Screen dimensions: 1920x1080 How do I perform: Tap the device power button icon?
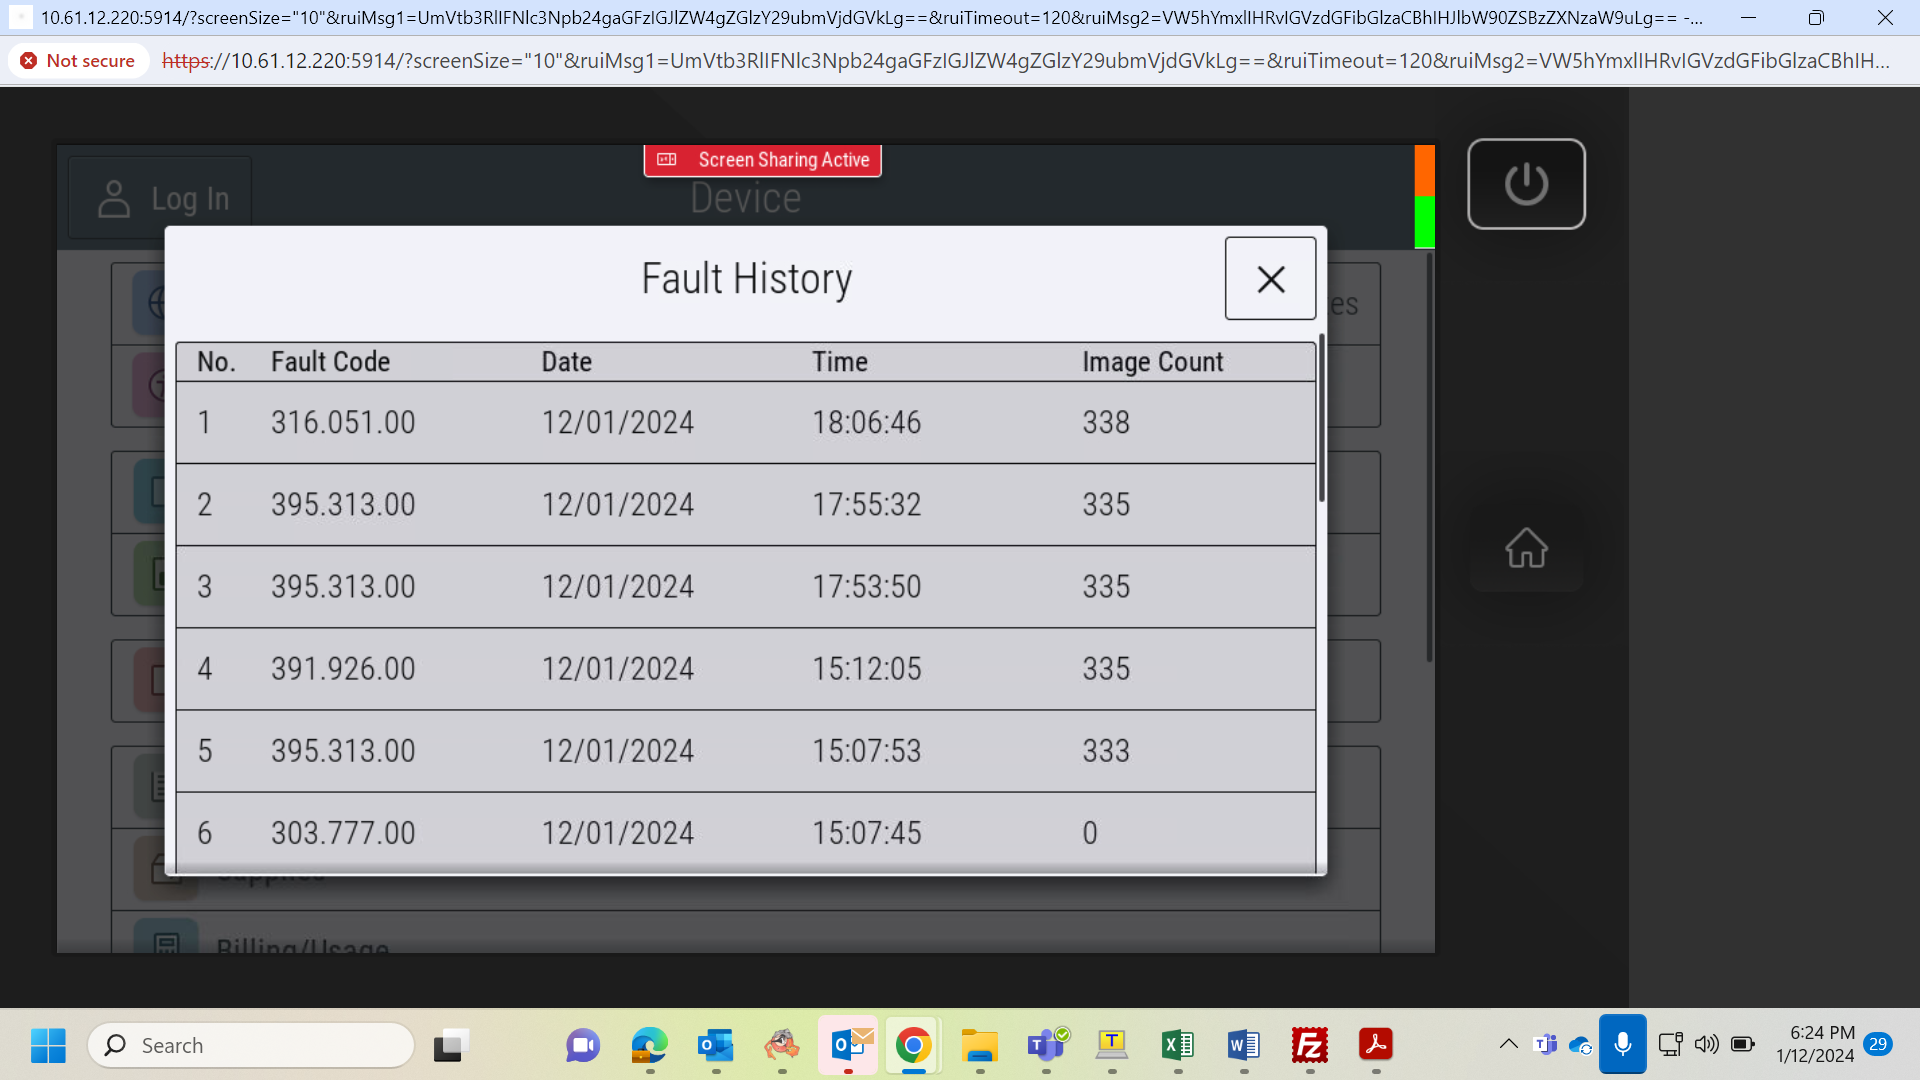[x=1526, y=184]
